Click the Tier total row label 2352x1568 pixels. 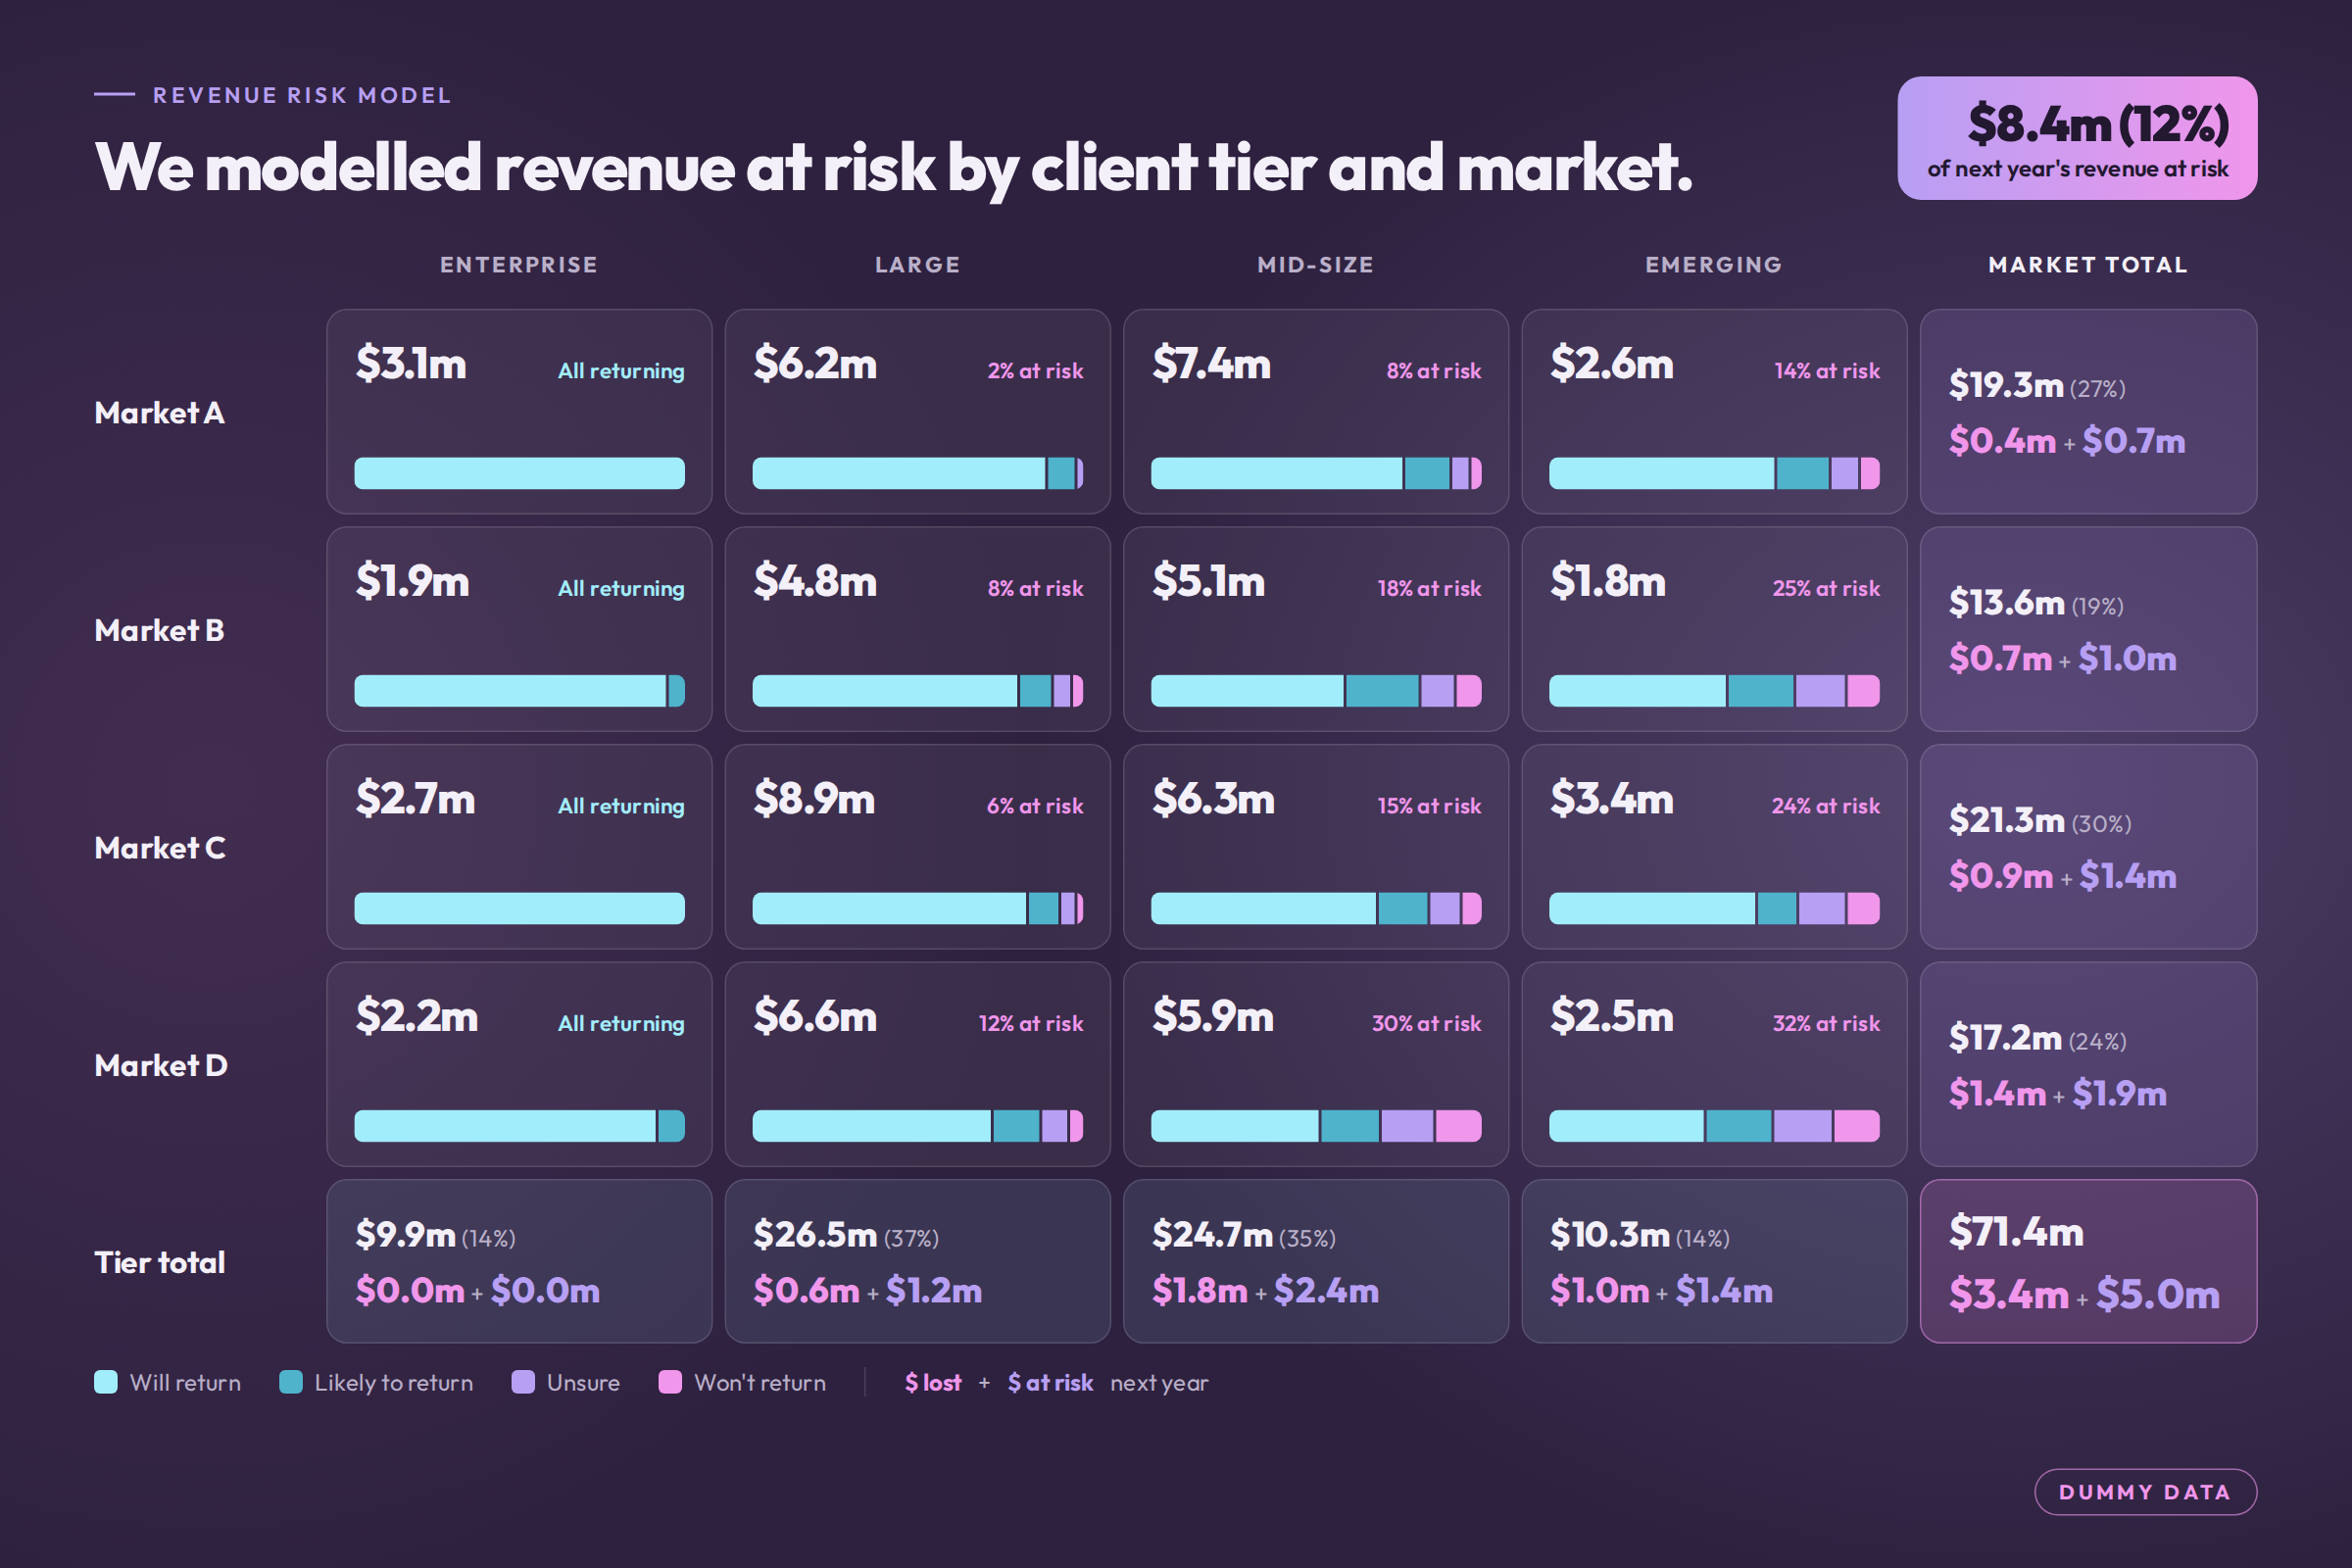159,1263
